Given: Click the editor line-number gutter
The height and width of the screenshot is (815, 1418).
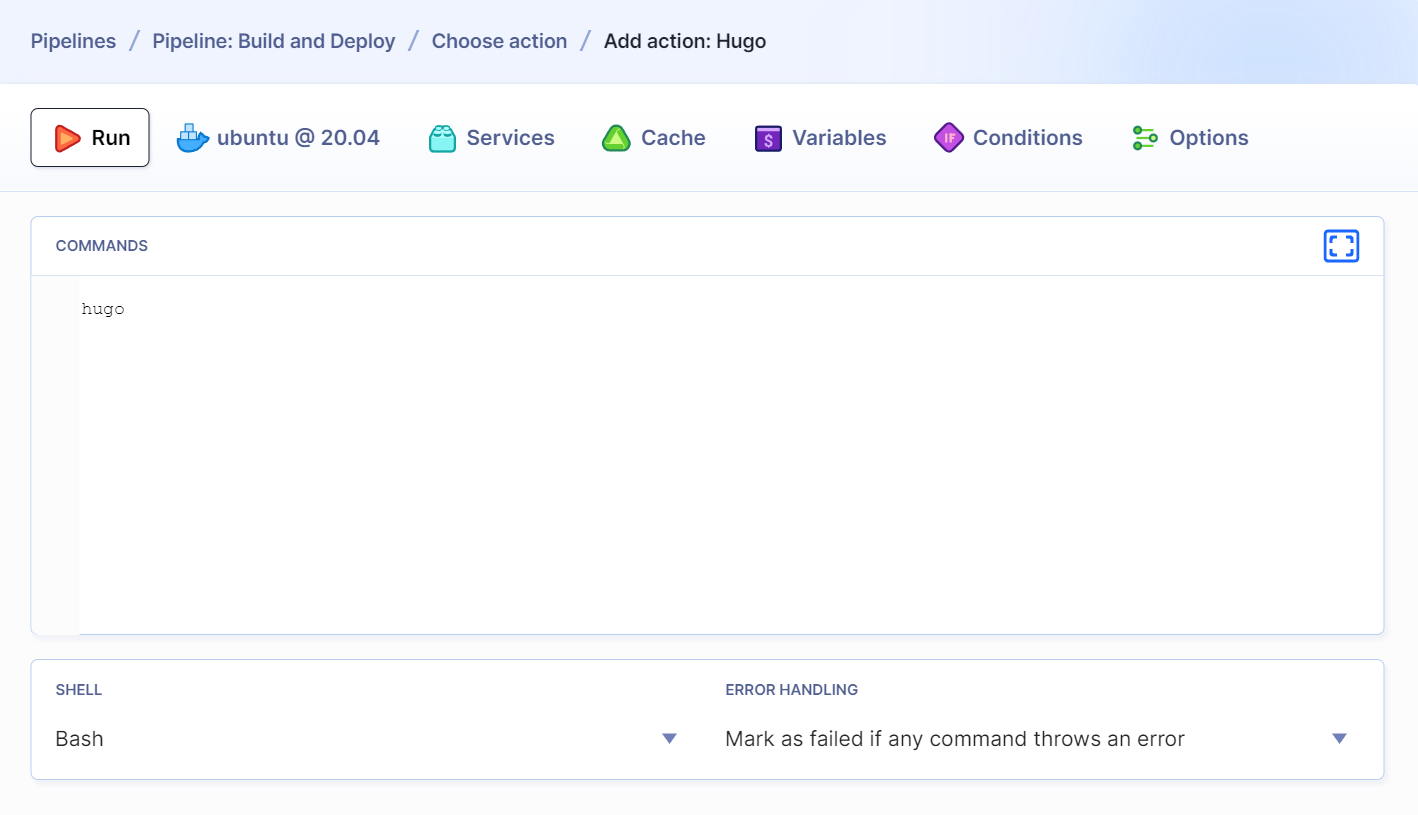Looking at the screenshot, I should point(55,455).
